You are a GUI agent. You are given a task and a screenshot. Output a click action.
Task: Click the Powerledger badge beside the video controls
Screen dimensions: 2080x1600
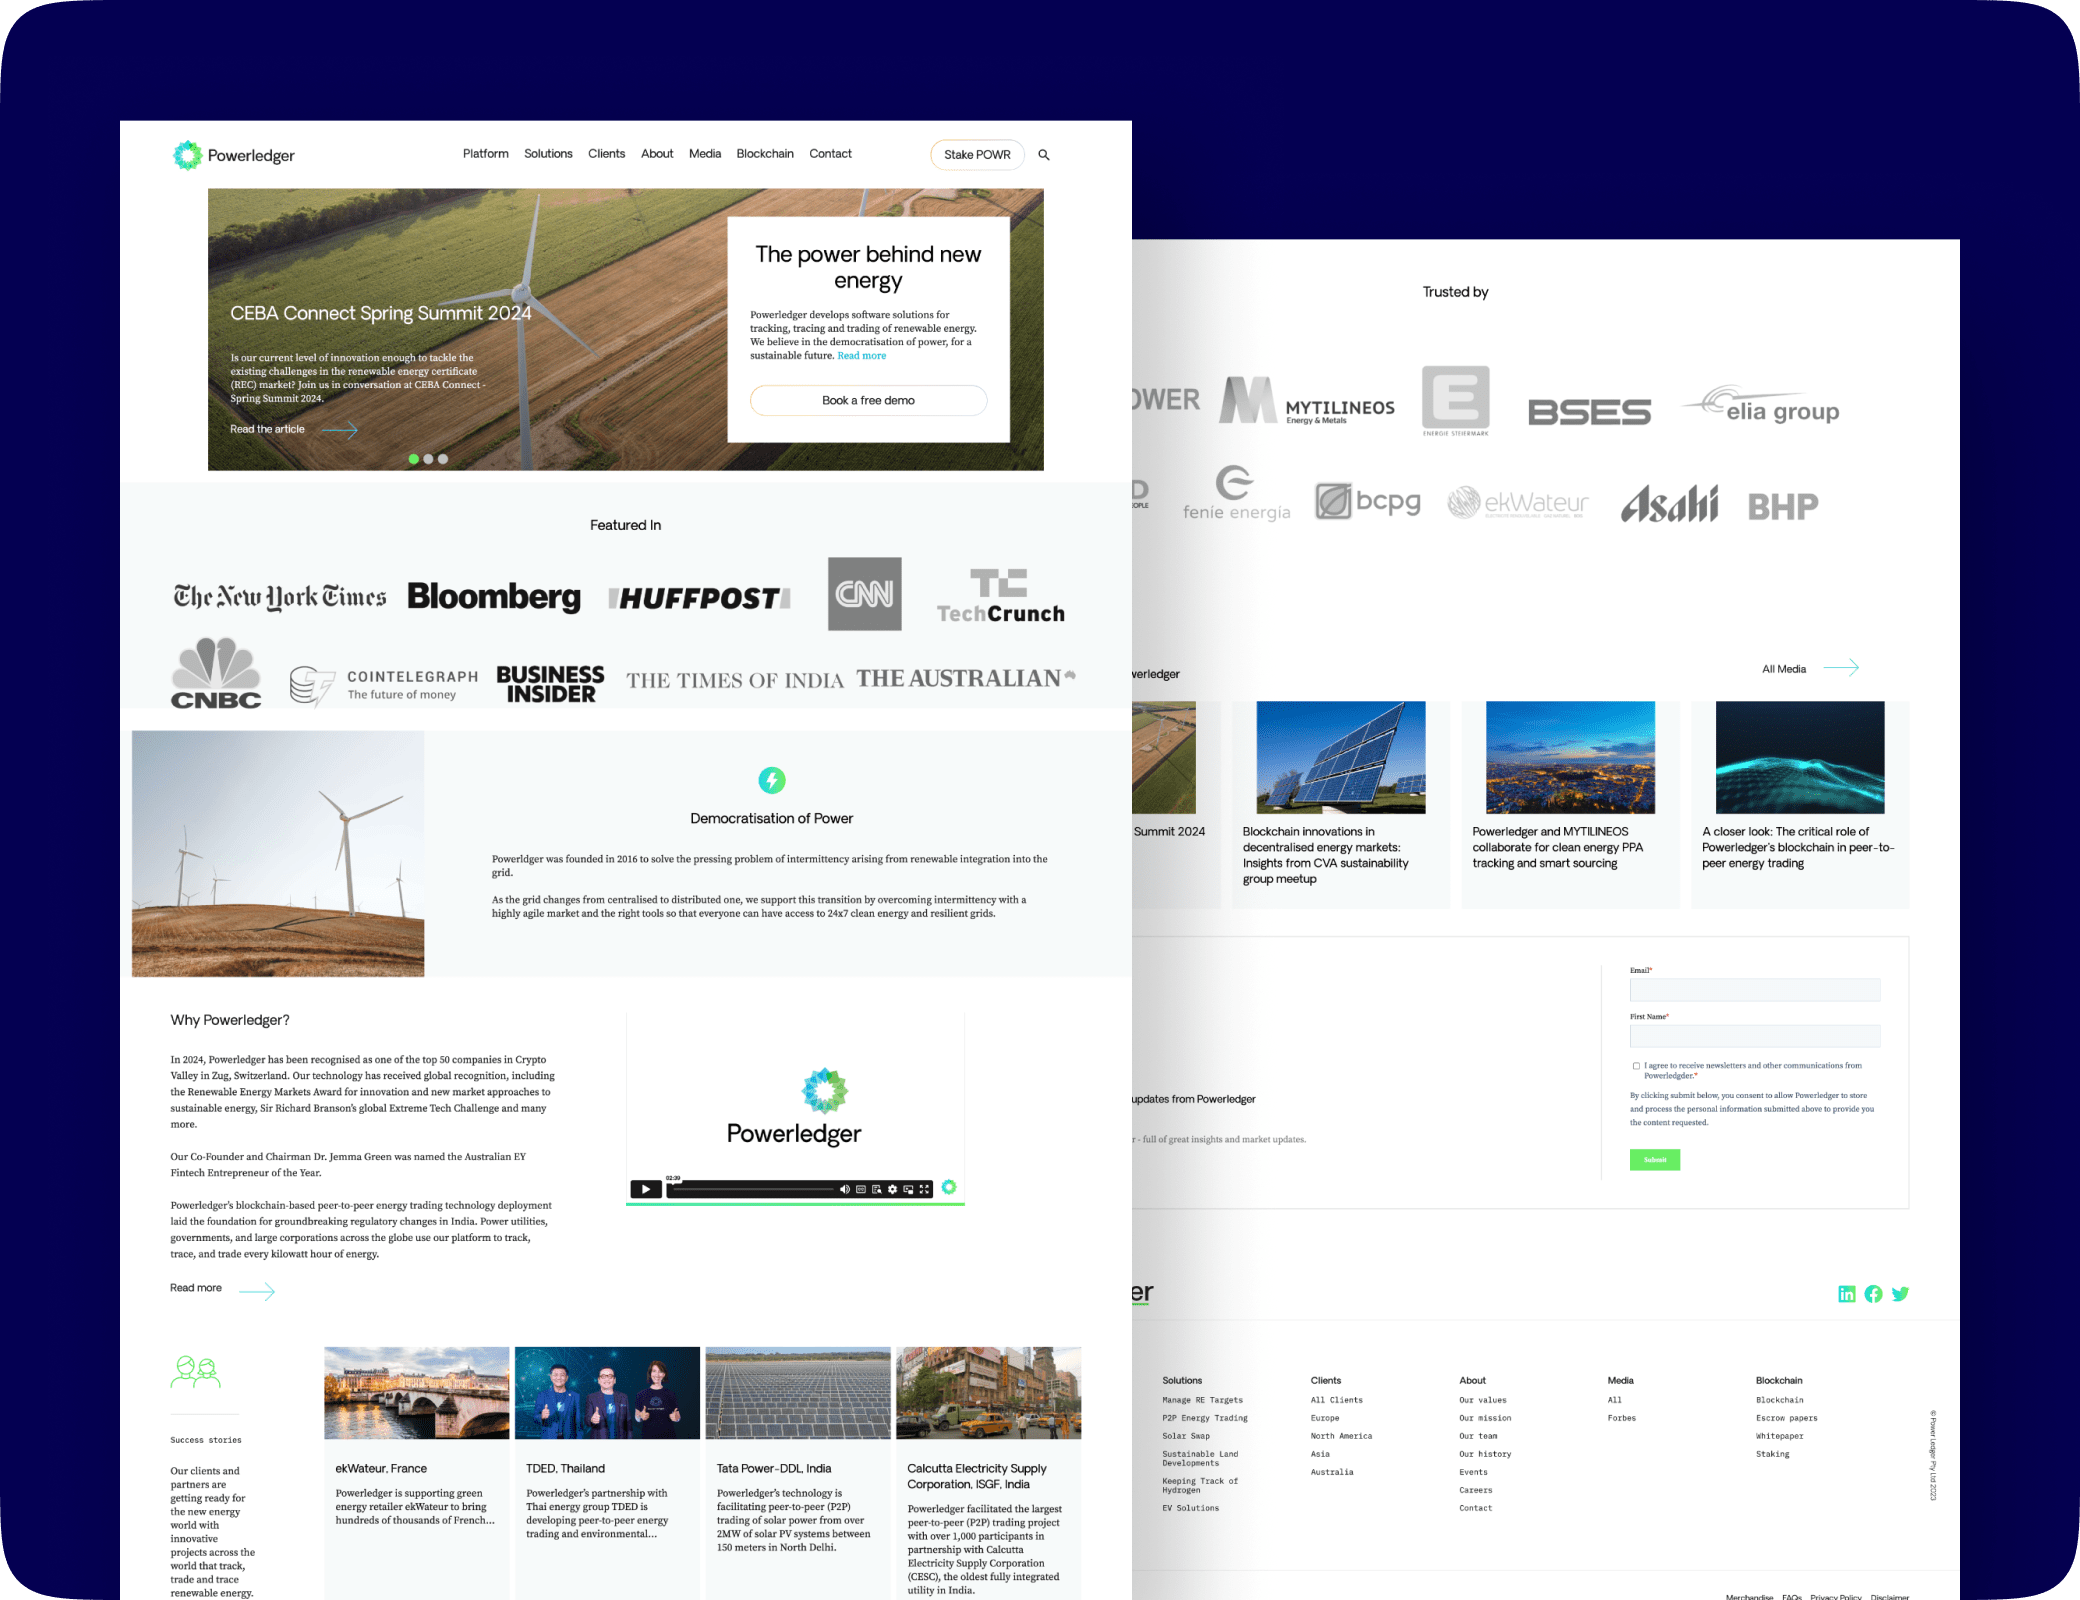pyautogui.click(x=949, y=1187)
